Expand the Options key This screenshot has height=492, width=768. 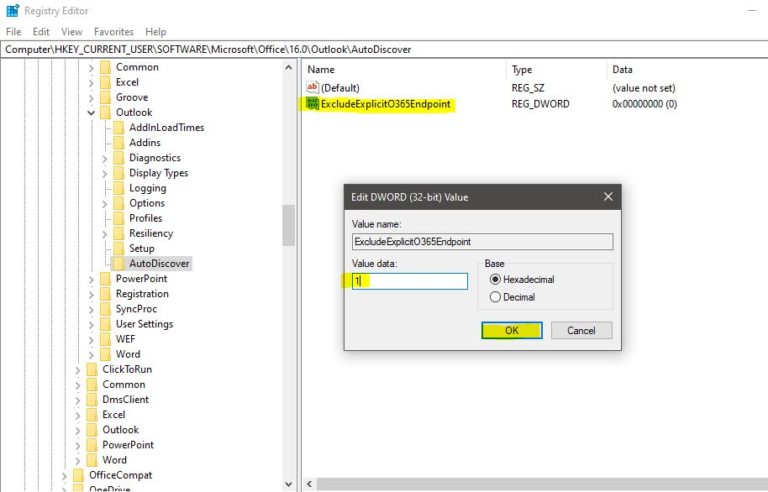(x=104, y=203)
